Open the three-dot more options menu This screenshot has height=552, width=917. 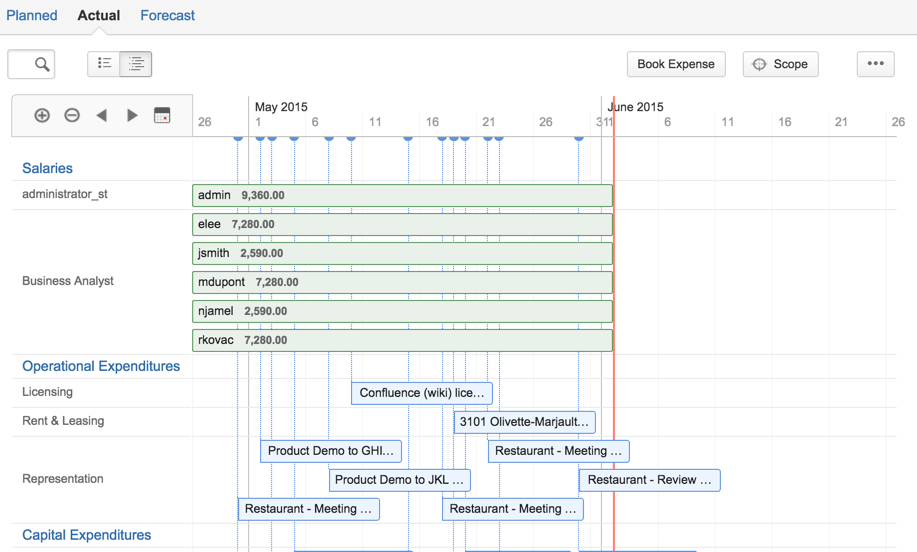tap(875, 64)
